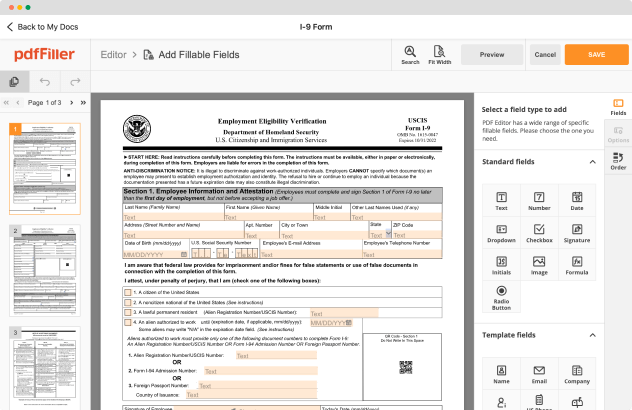632x410 pixels.
Task: Check 'An alien authorized to work' box
Action: pos(128,323)
